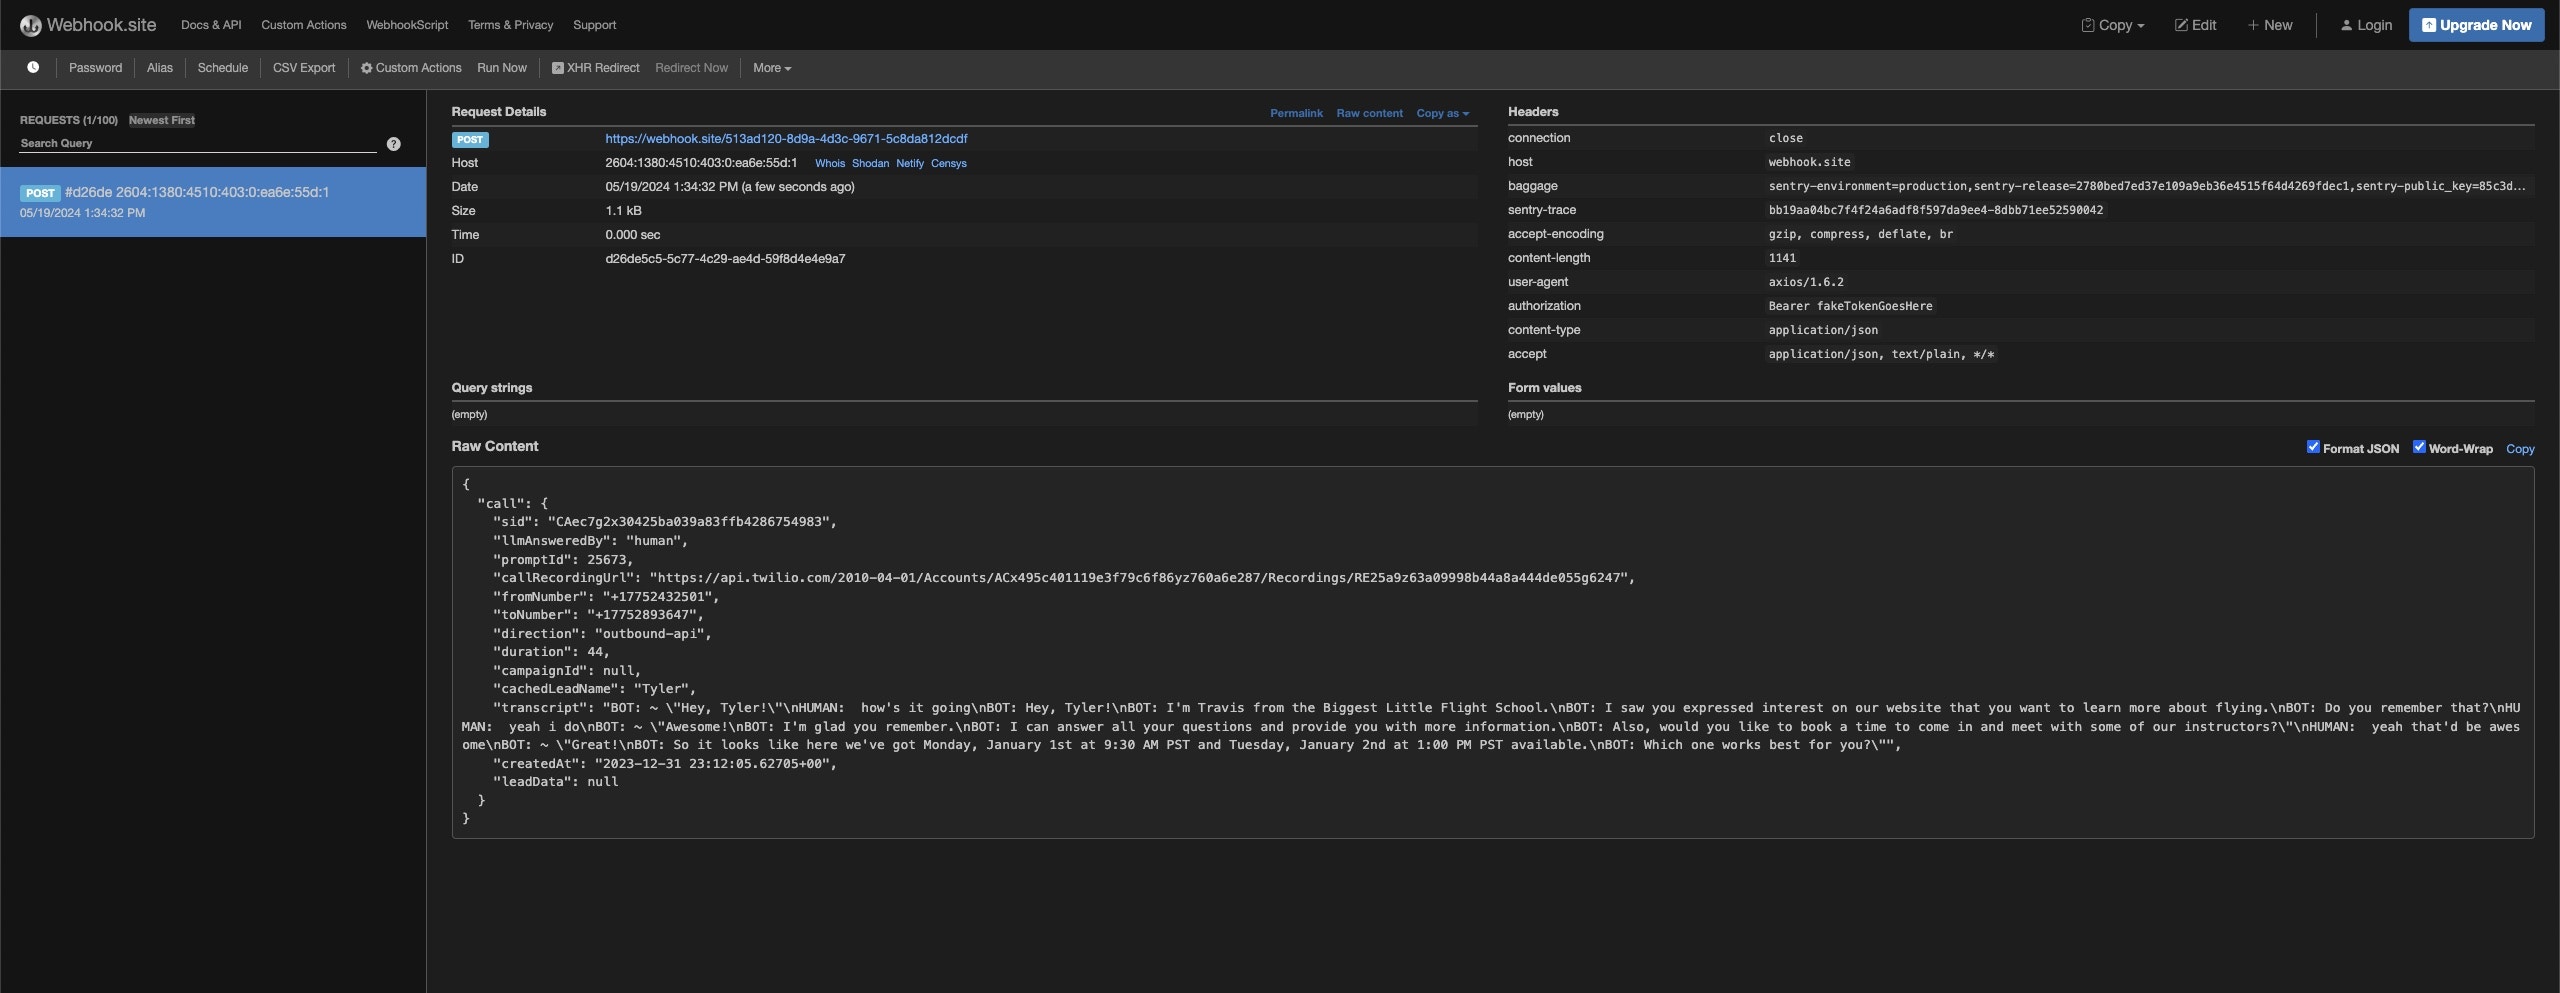This screenshot has width=2560, height=993.
Task: Click the Shodan lookup link
Action: click(x=870, y=163)
